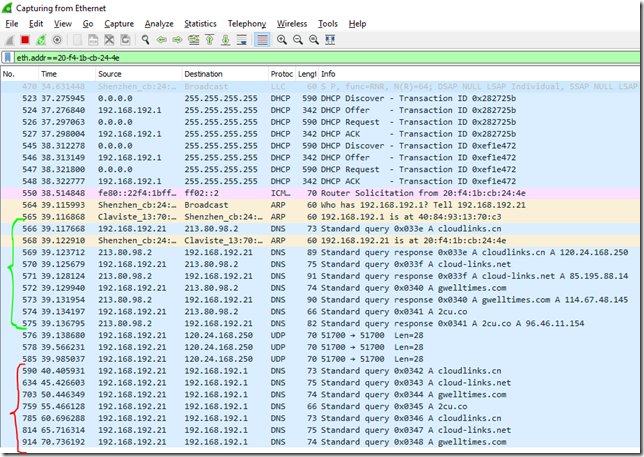The width and height of the screenshot is (644, 457).
Task: Open the Analyze menu
Action: pyautogui.click(x=159, y=24)
